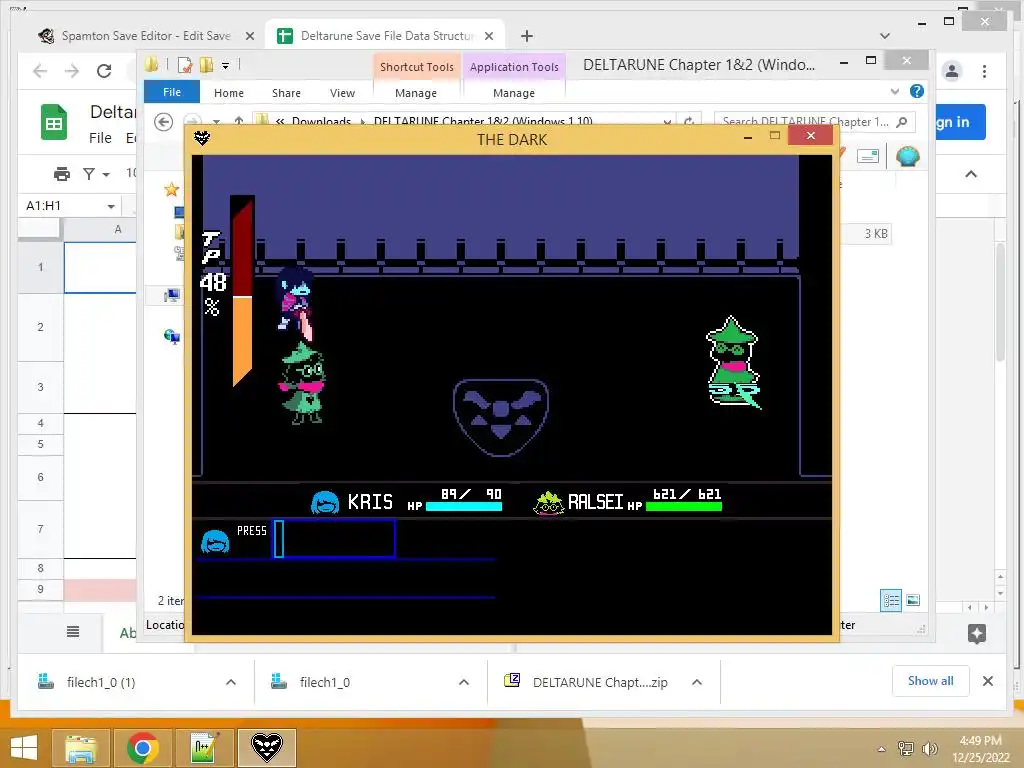This screenshot has height=768, width=1024.
Task: Open Chrome profile avatar icon
Action: tap(952, 71)
